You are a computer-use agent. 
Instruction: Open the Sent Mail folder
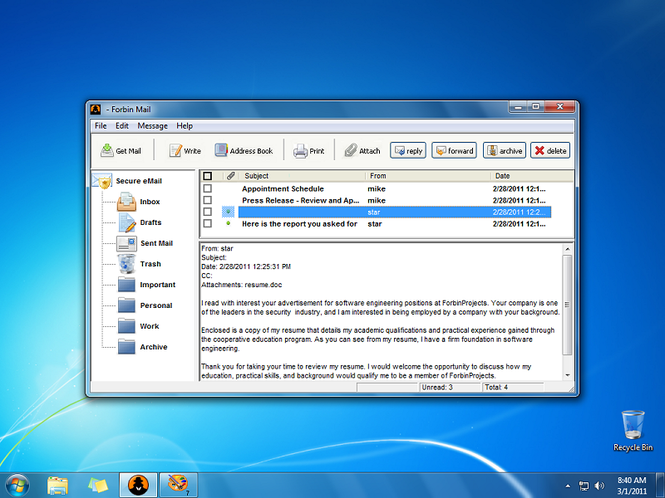tap(145, 243)
